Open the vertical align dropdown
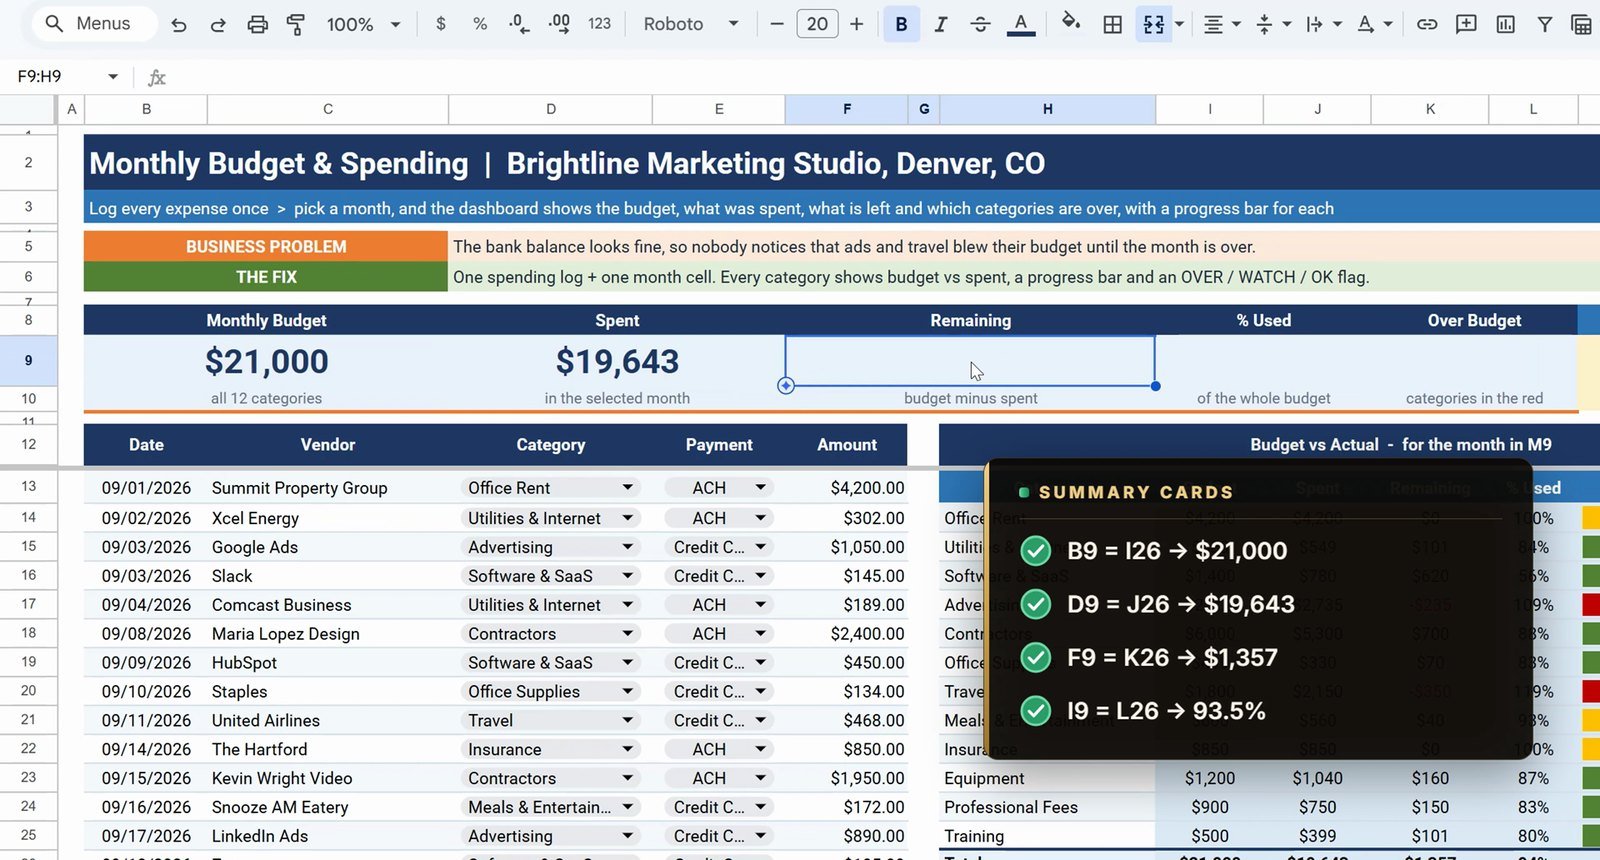The height and width of the screenshot is (860, 1600). click(1273, 24)
